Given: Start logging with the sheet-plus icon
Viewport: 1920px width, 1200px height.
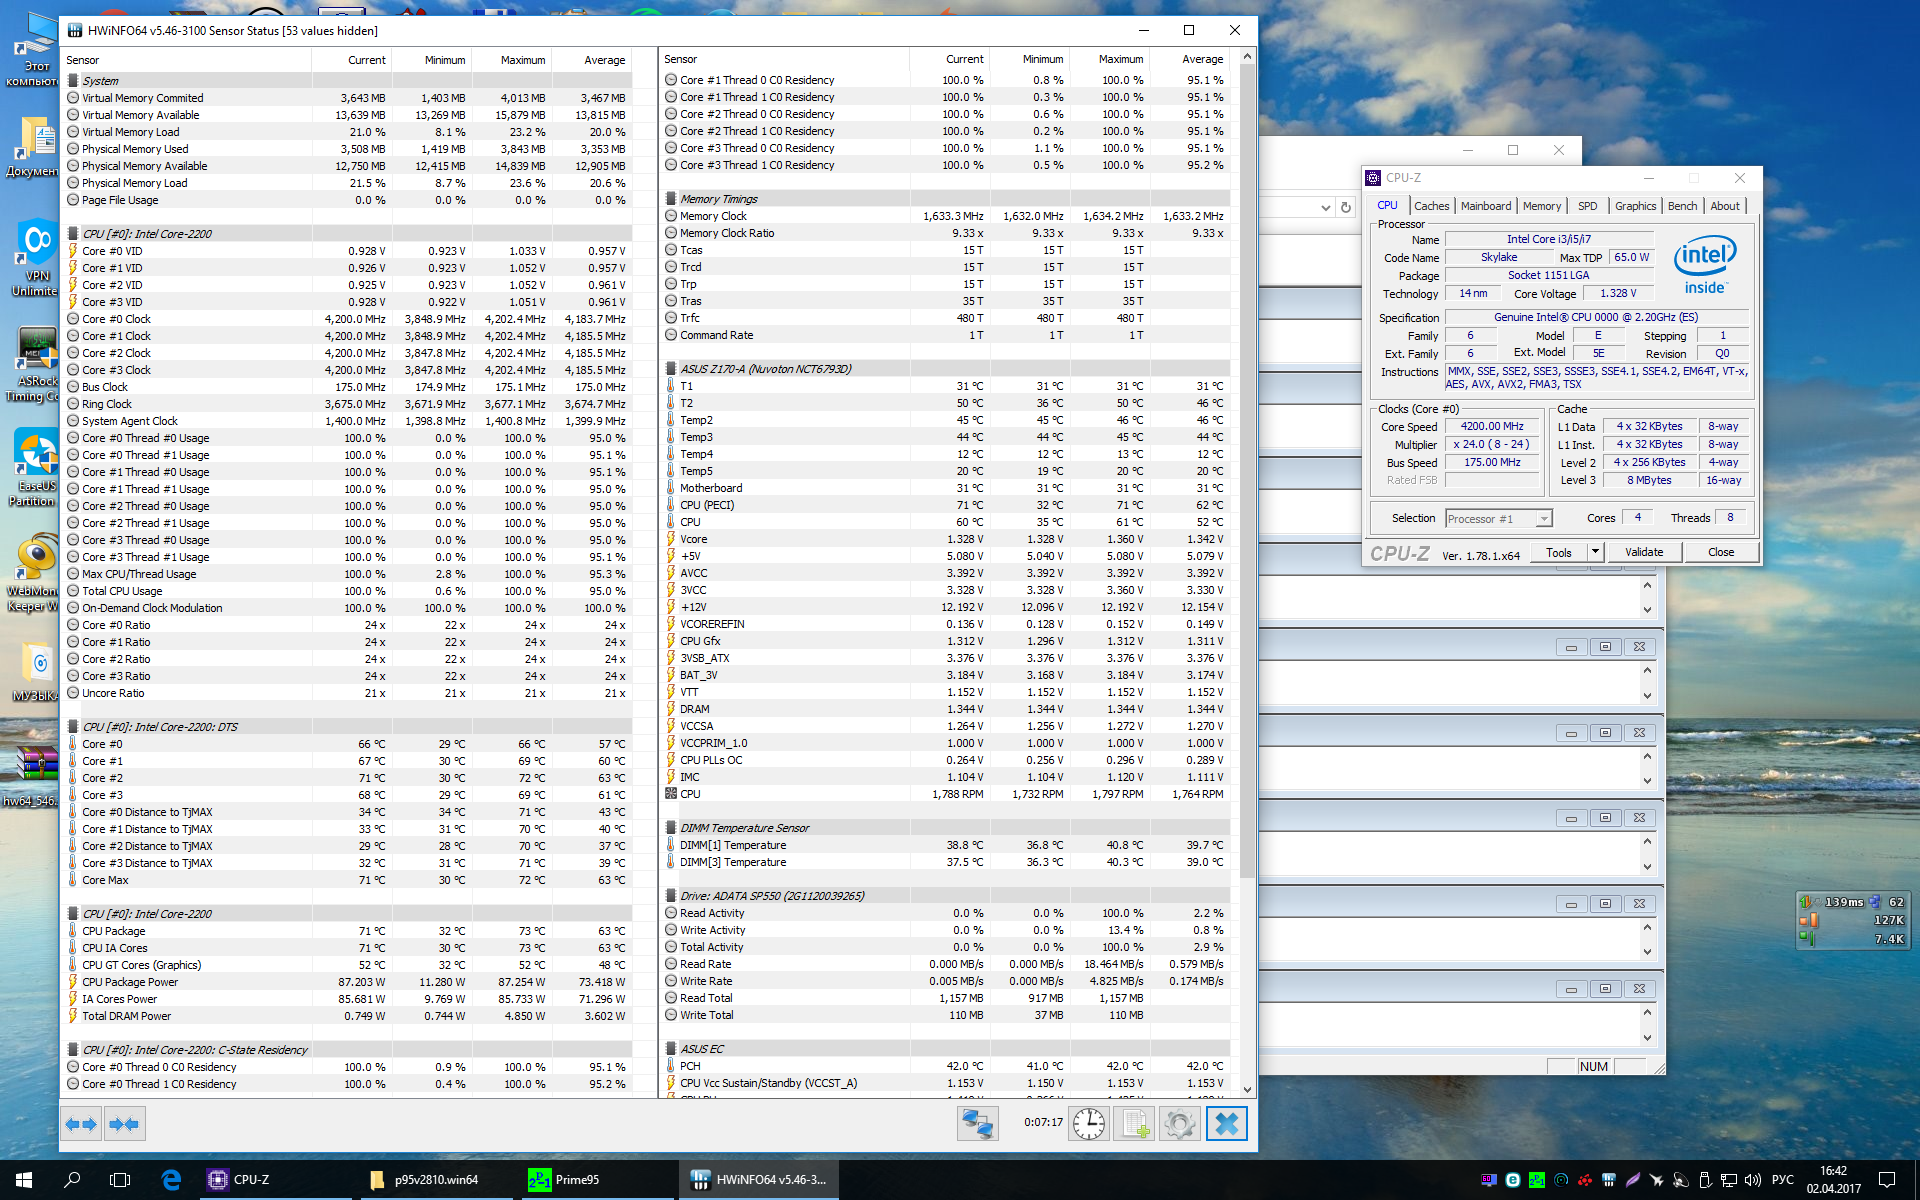Looking at the screenshot, I should (x=1134, y=1124).
